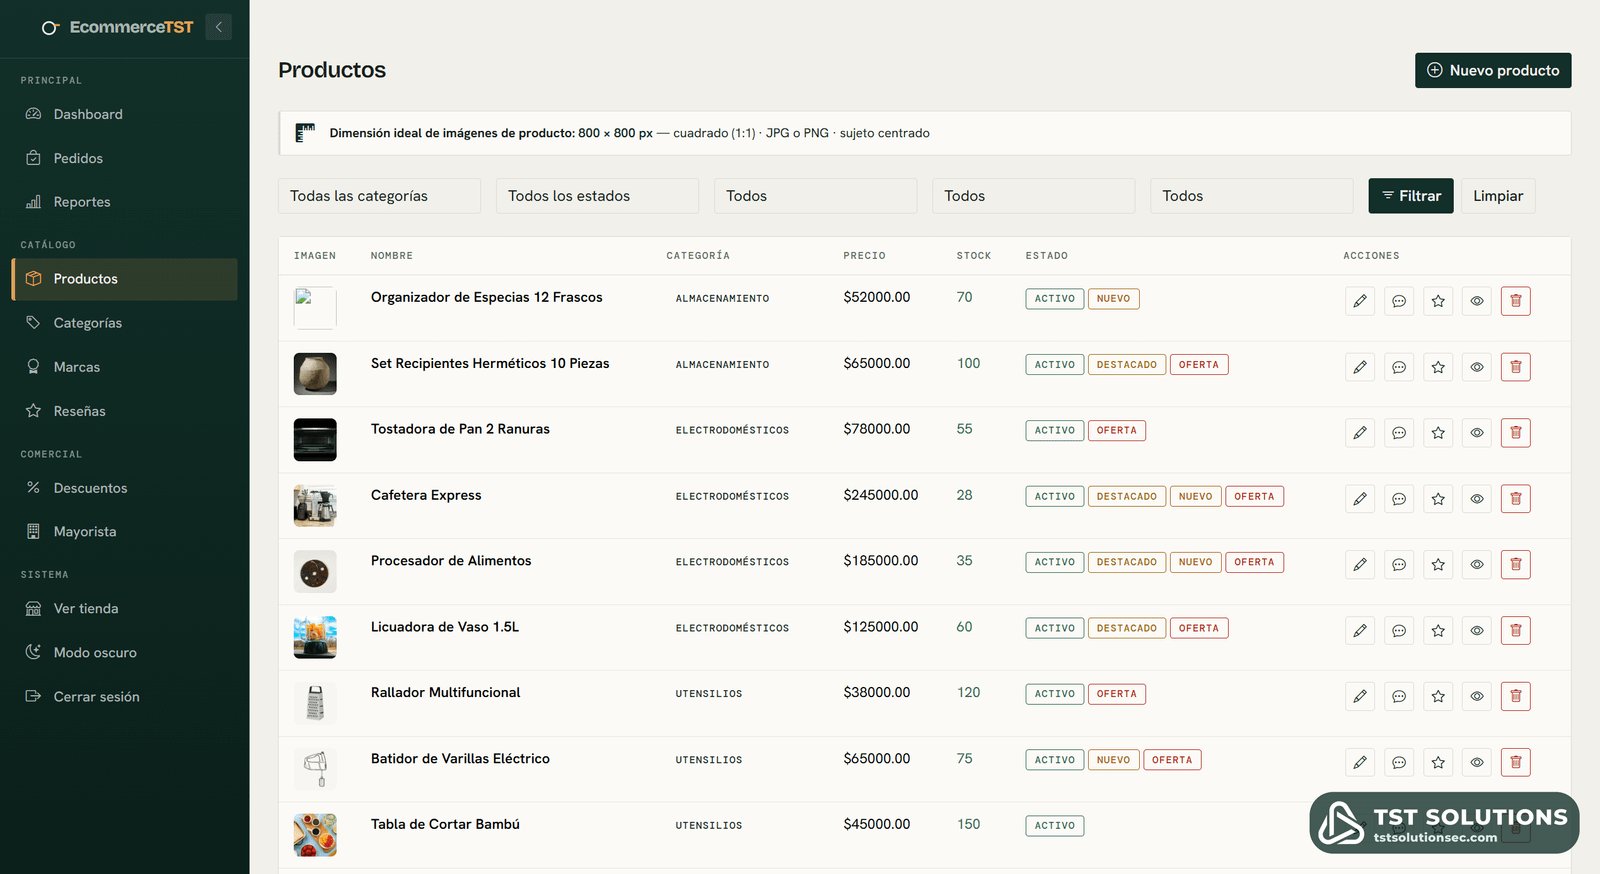
Task: Star the Tostadora de Pan product
Action: point(1438,433)
